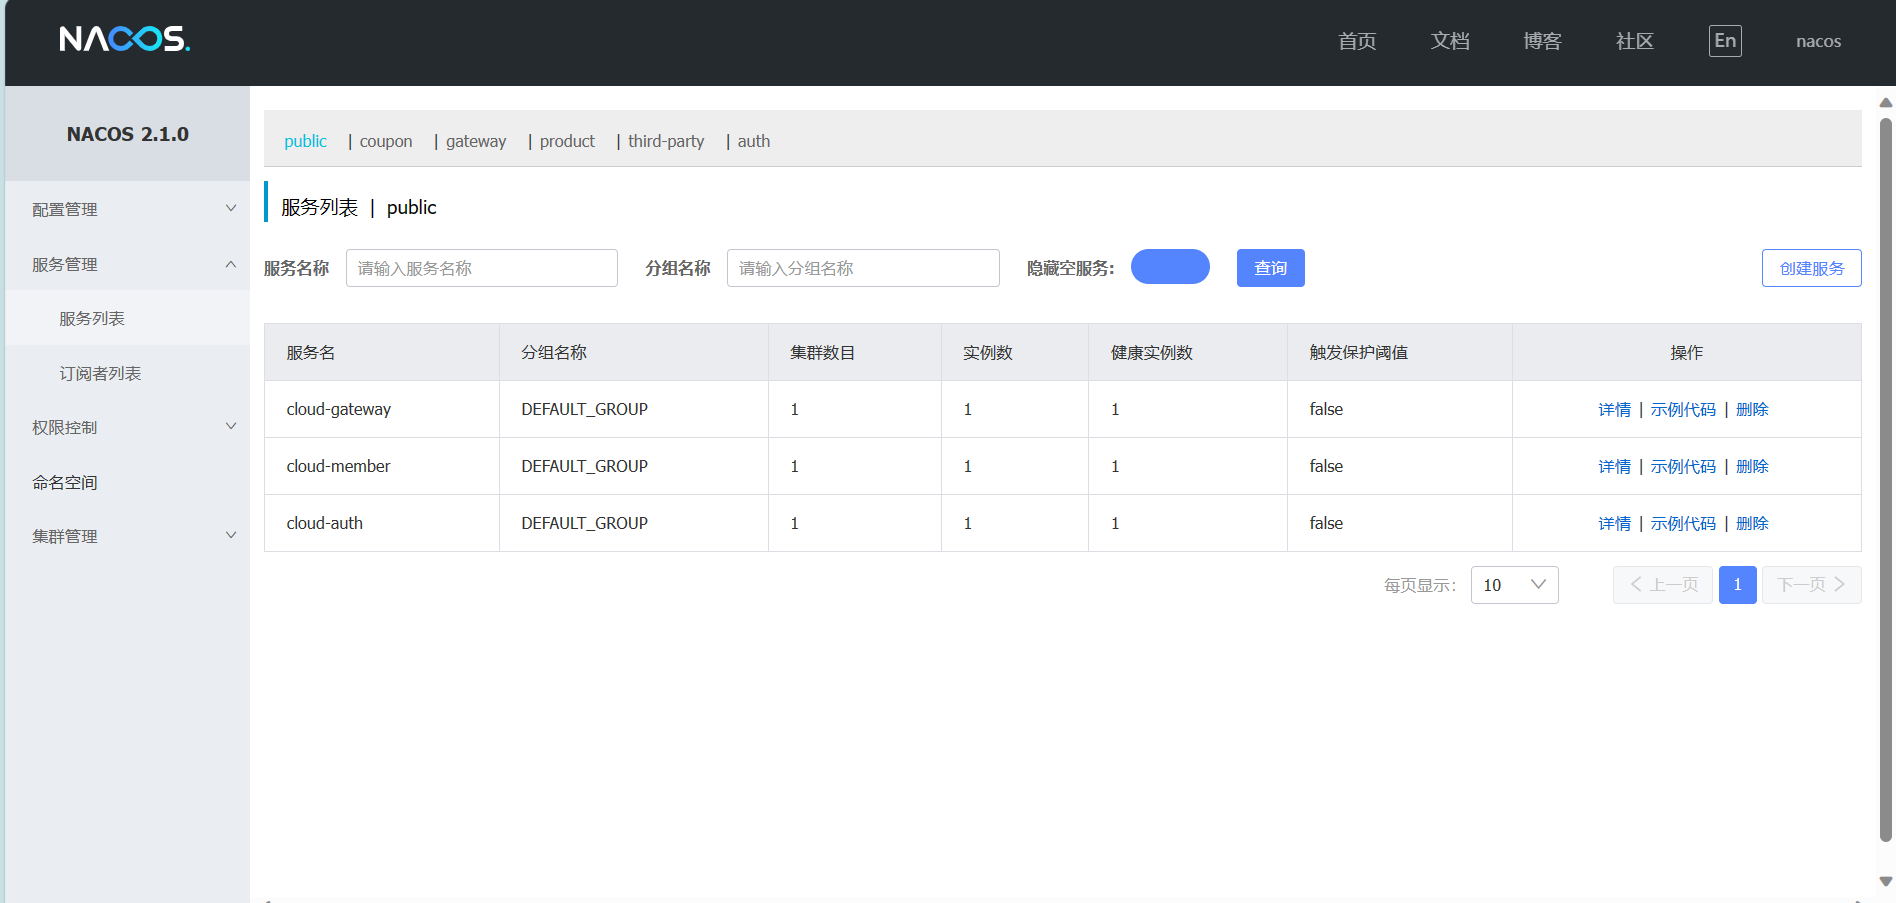
Task: Click the next page arrow in pagination
Action: [x=1811, y=585]
